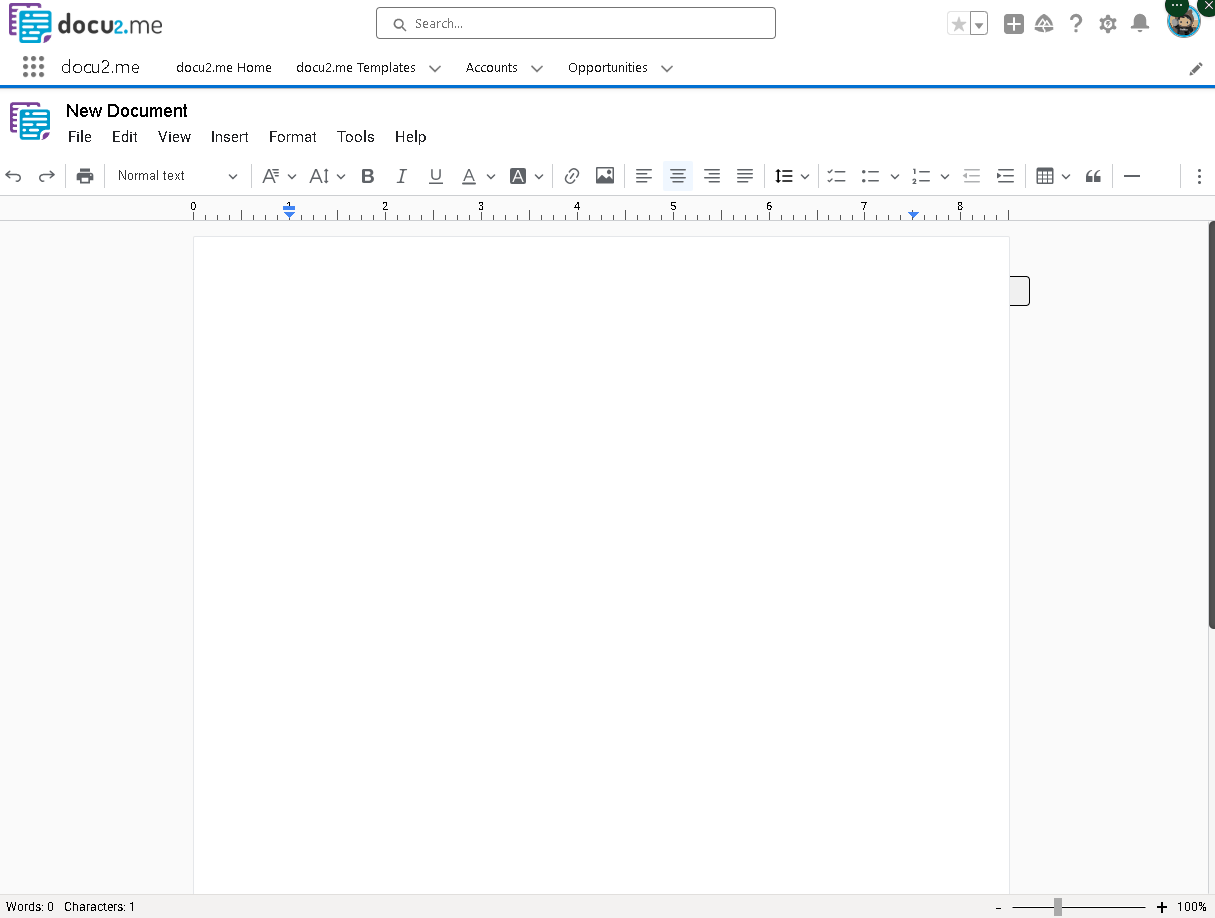1215x918 pixels.
Task: Click the document icon beside New Document
Action: tap(30, 122)
